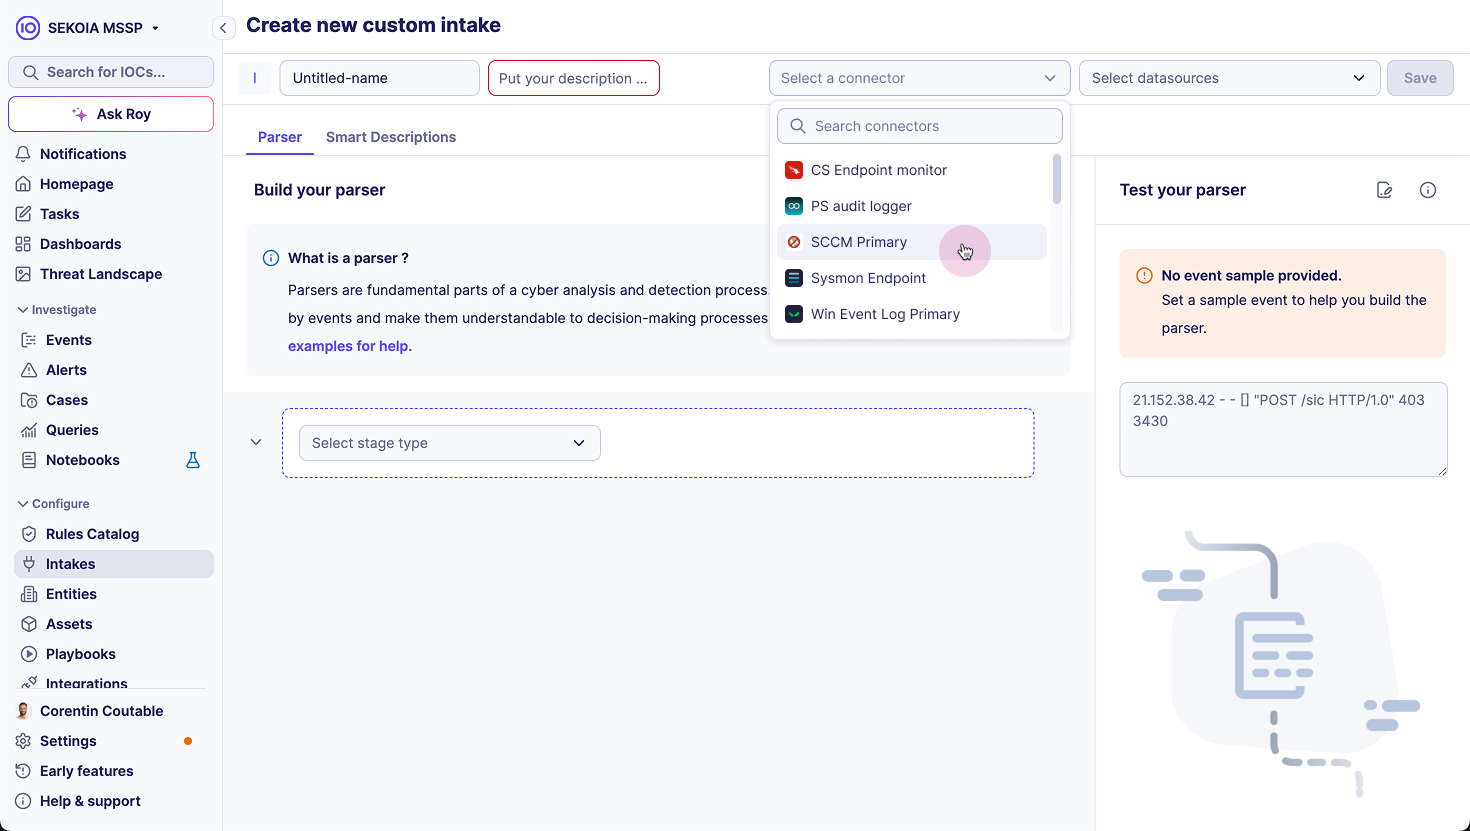Select the PS audit logger connector

point(860,206)
